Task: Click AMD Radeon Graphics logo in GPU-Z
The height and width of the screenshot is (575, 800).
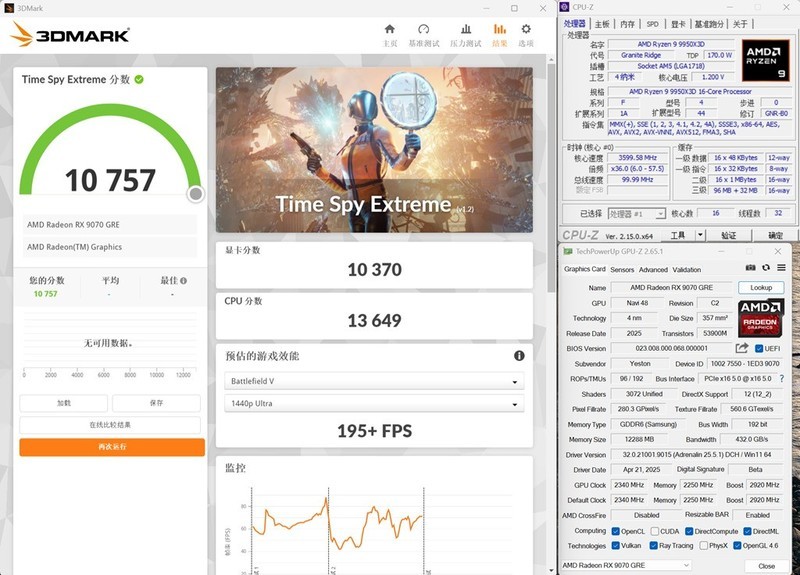Action: pos(761,318)
